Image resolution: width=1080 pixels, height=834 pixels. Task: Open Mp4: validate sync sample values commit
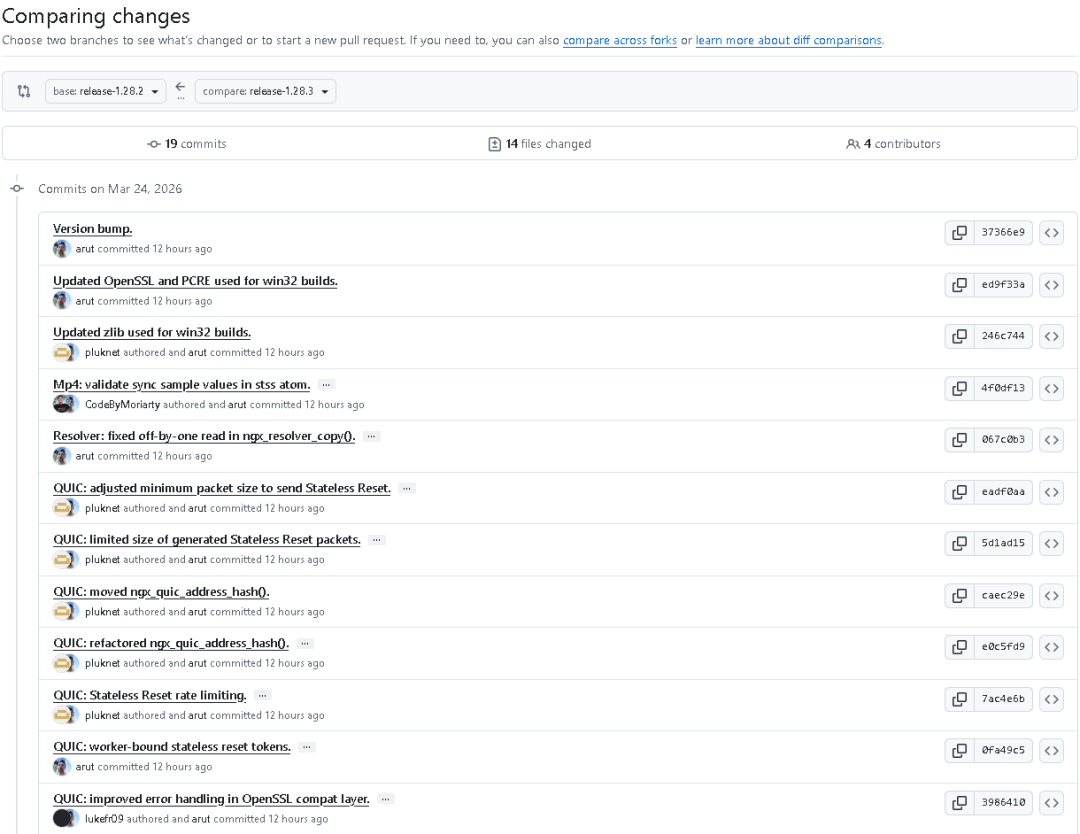[181, 384]
